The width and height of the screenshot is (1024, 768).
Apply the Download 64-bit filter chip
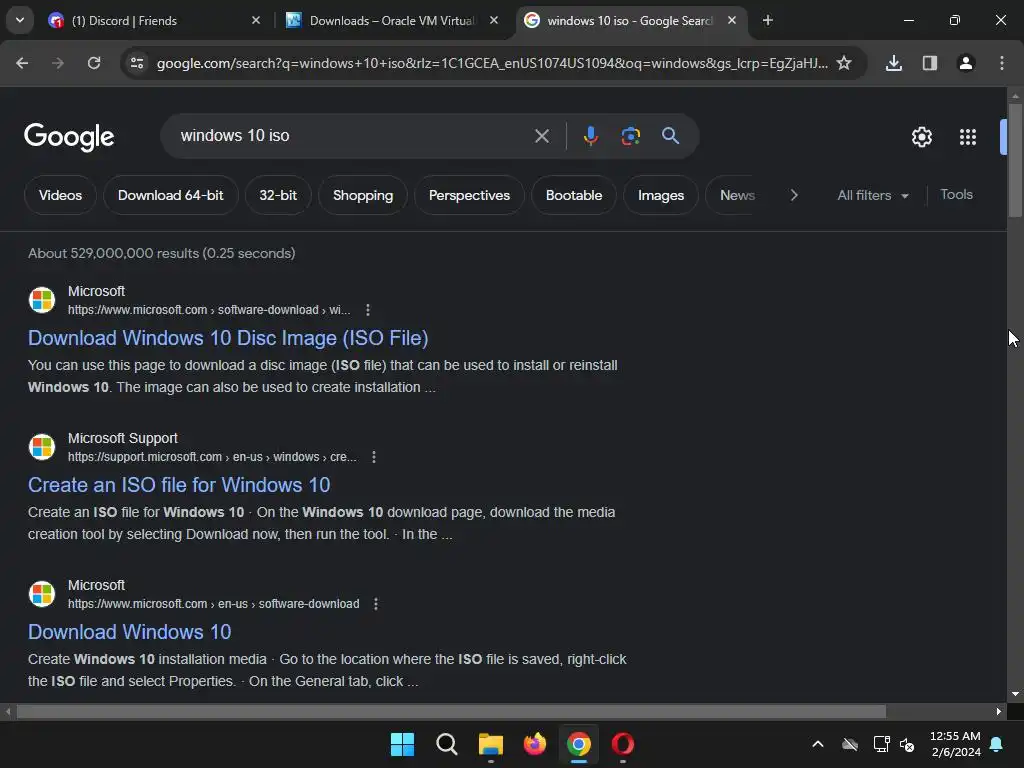click(x=170, y=195)
